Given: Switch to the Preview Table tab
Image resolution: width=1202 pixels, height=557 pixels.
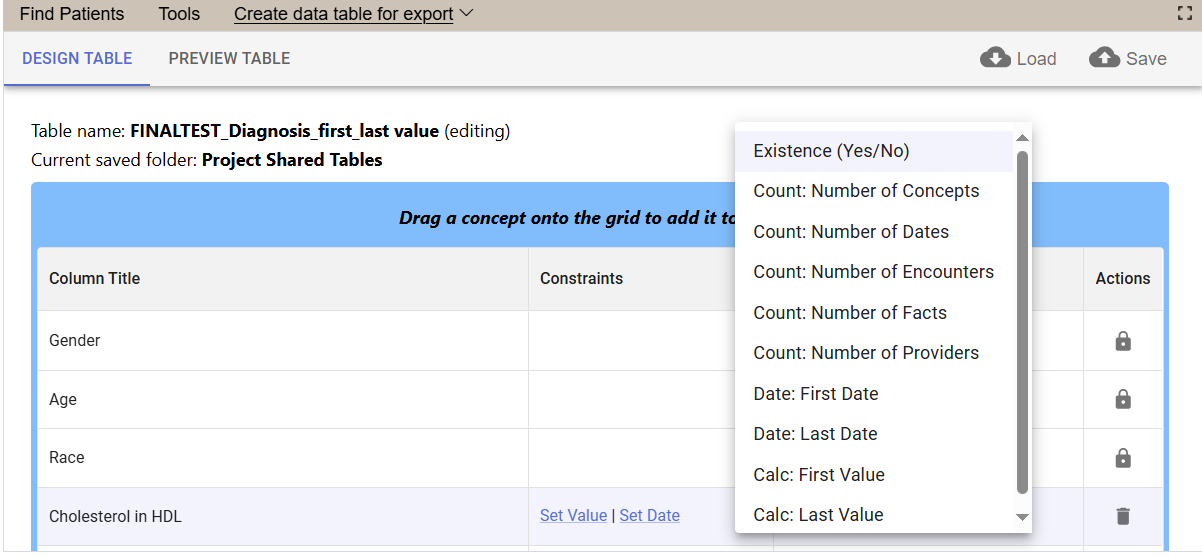Looking at the screenshot, I should click(229, 59).
